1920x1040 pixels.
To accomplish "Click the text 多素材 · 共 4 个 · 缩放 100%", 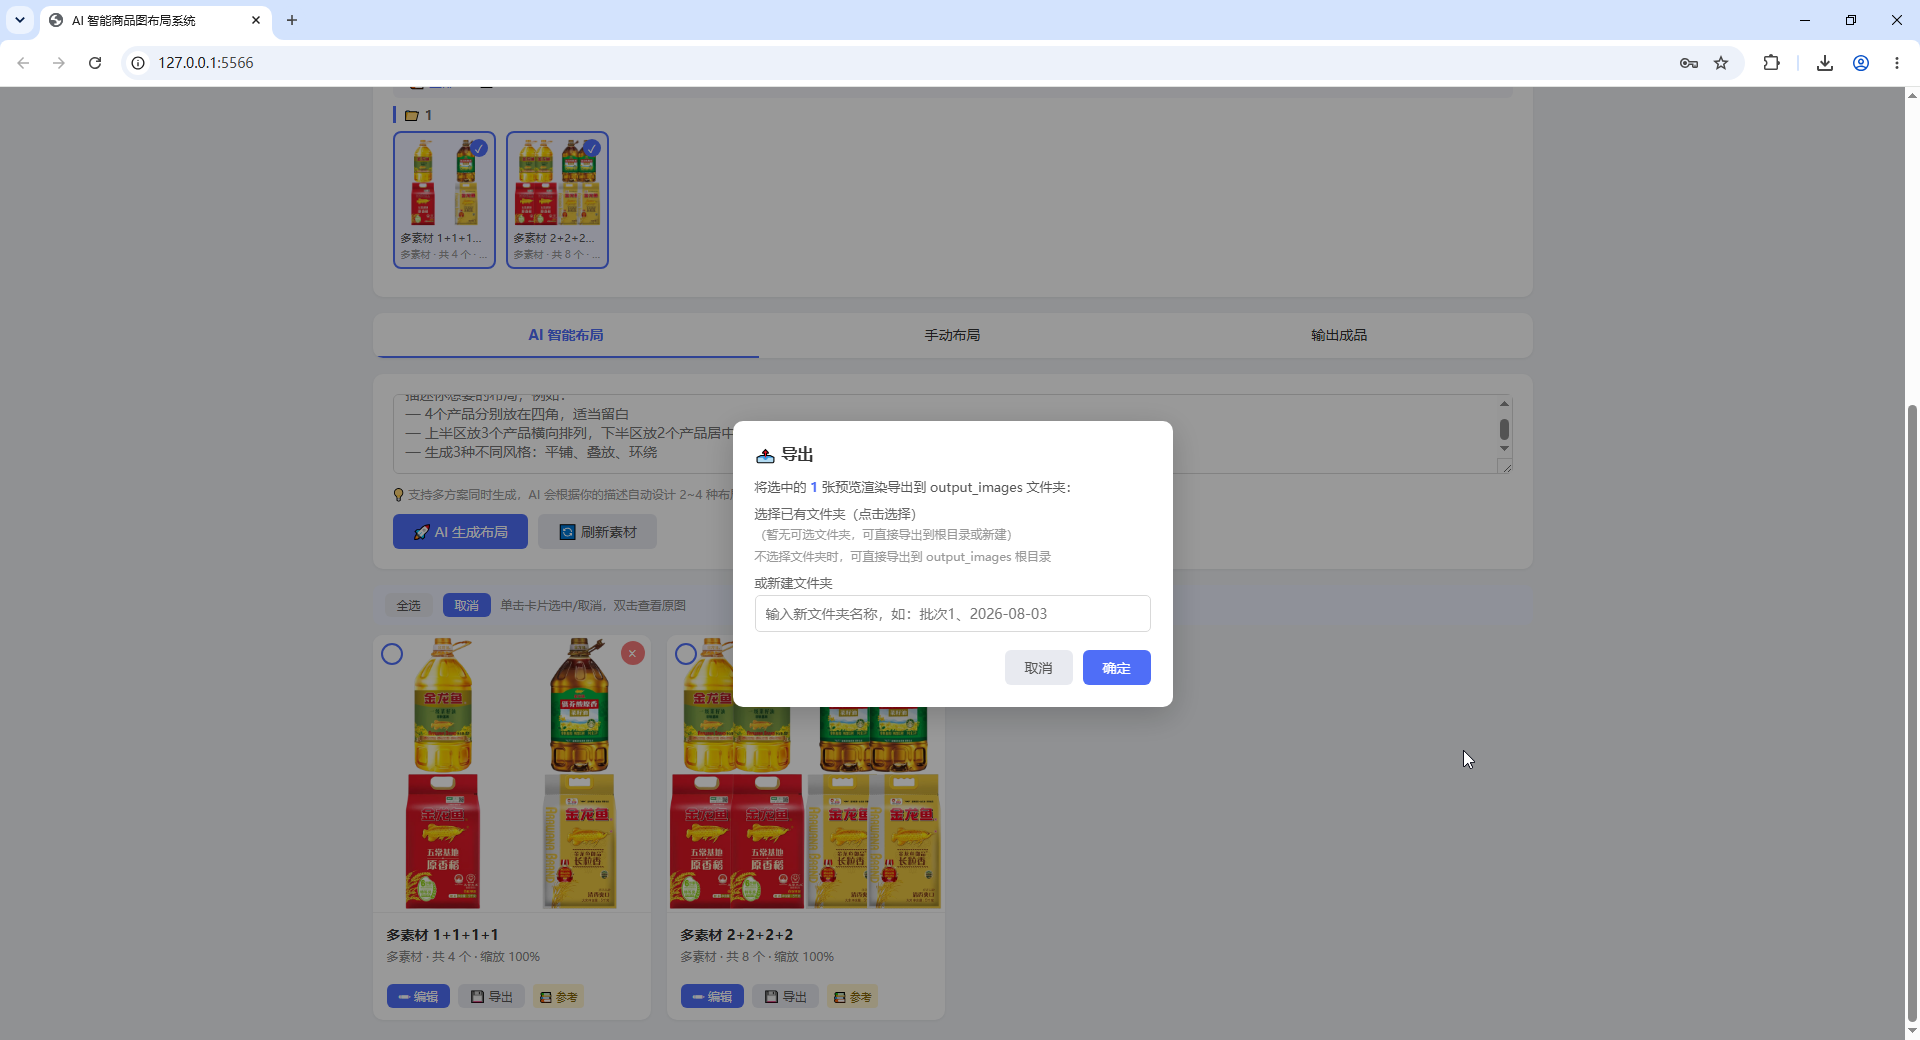I will click(463, 957).
